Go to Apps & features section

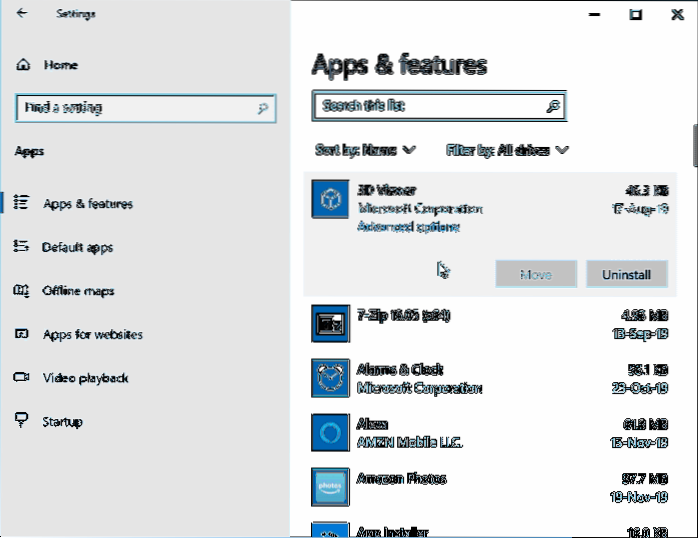(87, 204)
